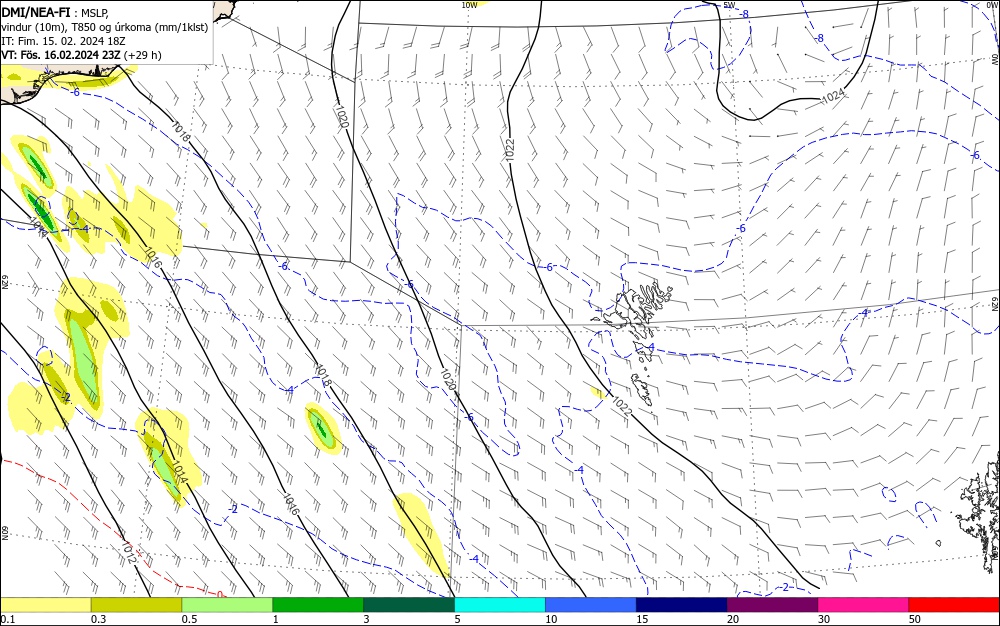Choose the navy 15–20 legend swatch
This screenshot has height=626, width=1000.
[x=682, y=605]
